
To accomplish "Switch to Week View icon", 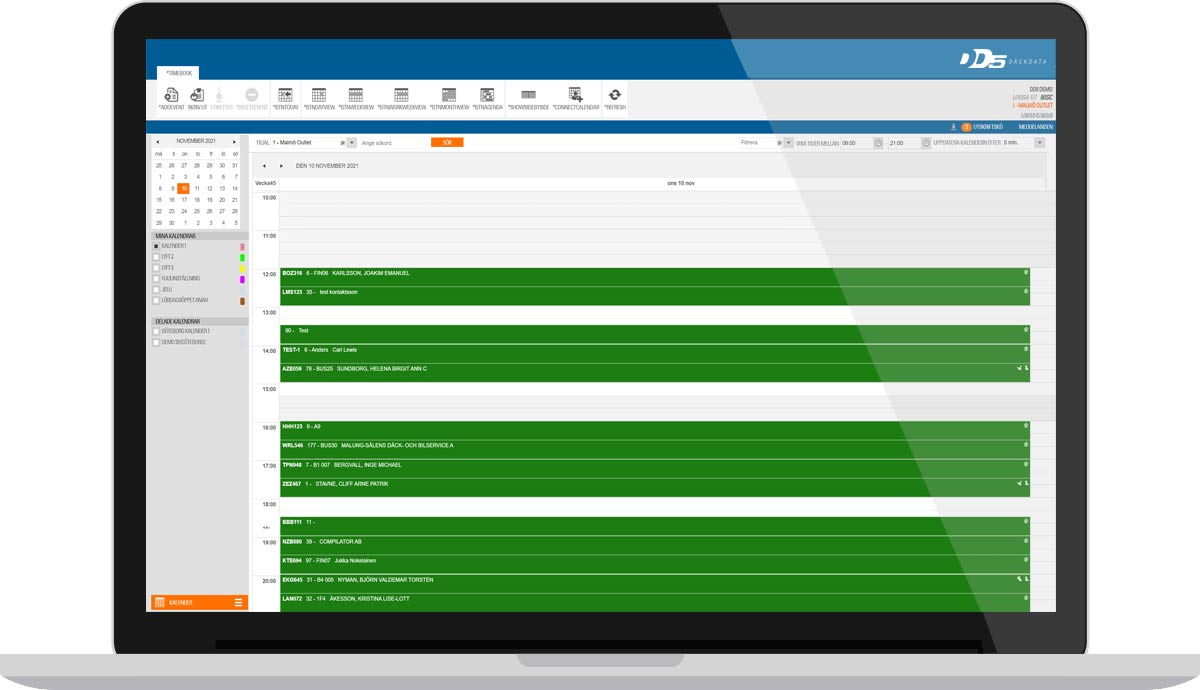I will click(x=355, y=96).
